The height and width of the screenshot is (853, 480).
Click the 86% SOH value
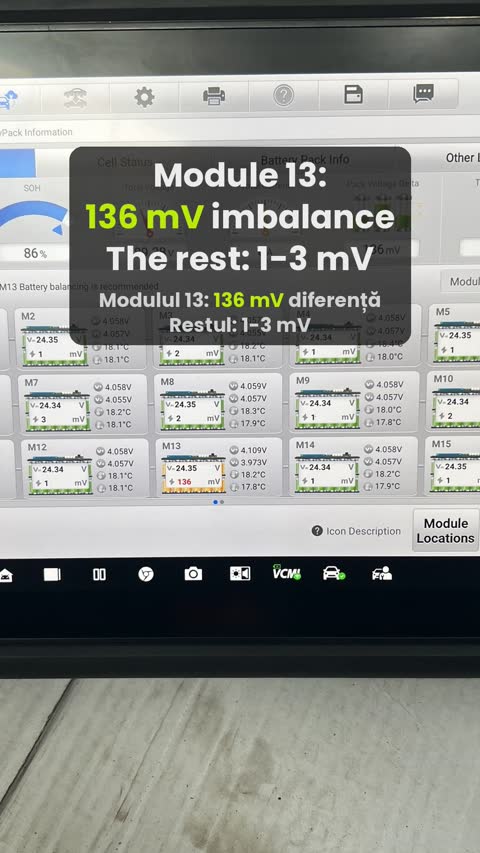[x=35, y=253]
